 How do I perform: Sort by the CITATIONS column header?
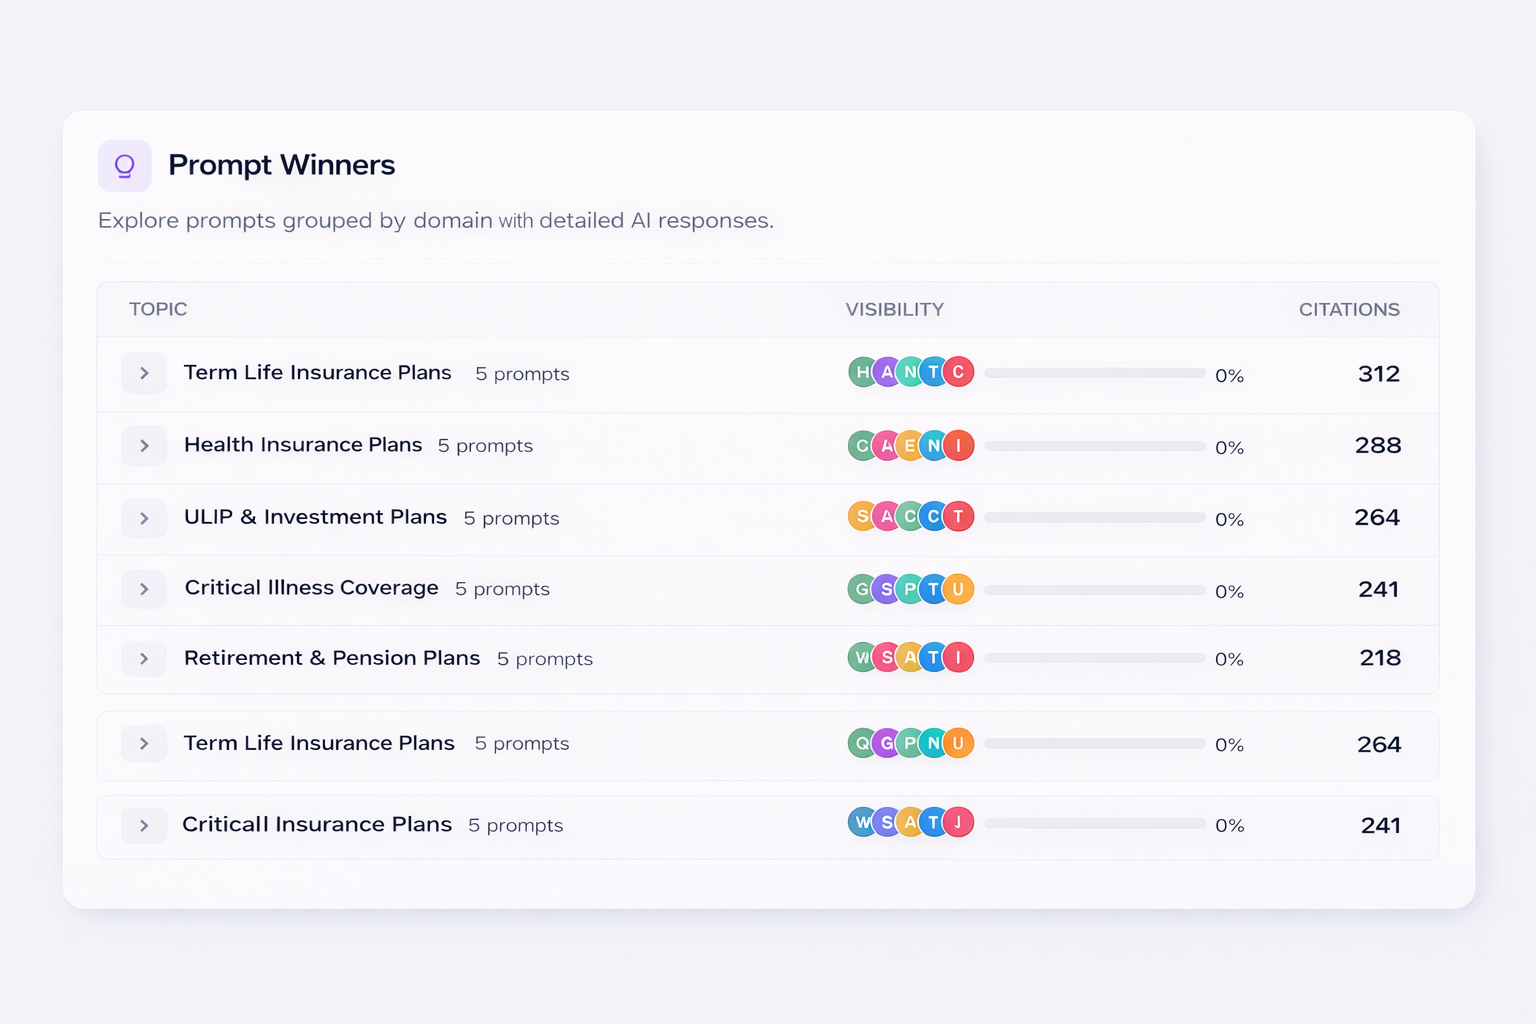coord(1348,310)
